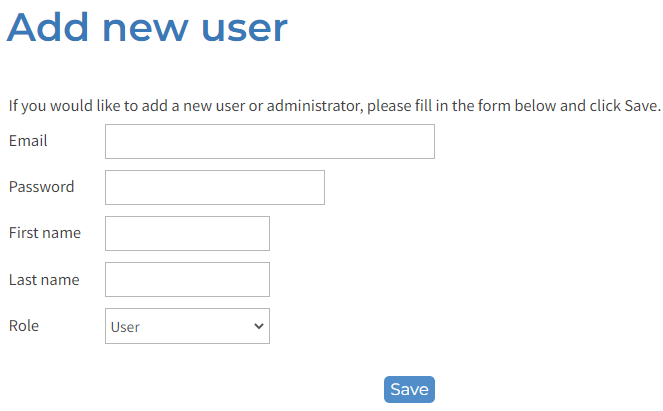Viewport: 663px width, 411px height.
Task: Open the Role dropdown menu
Action: (x=187, y=326)
